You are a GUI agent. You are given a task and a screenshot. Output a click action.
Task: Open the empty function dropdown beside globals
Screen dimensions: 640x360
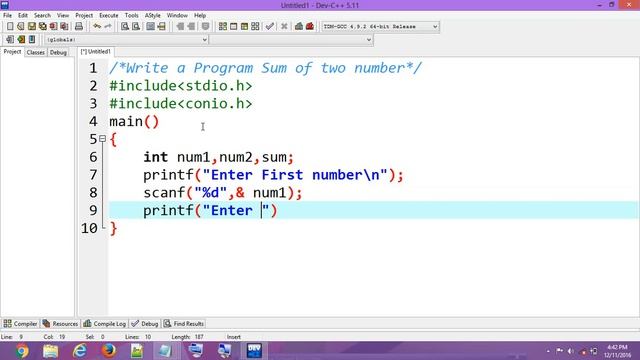[x=291, y=40]
